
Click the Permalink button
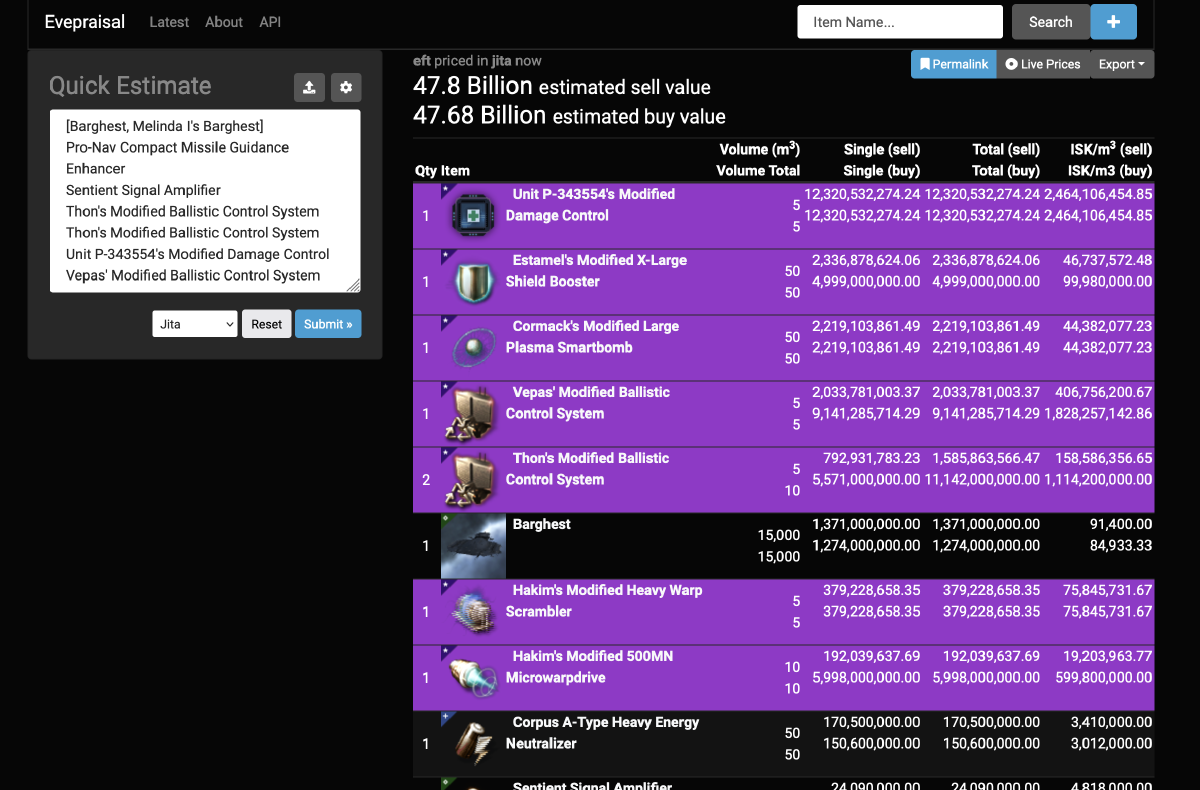pos(953,64)
